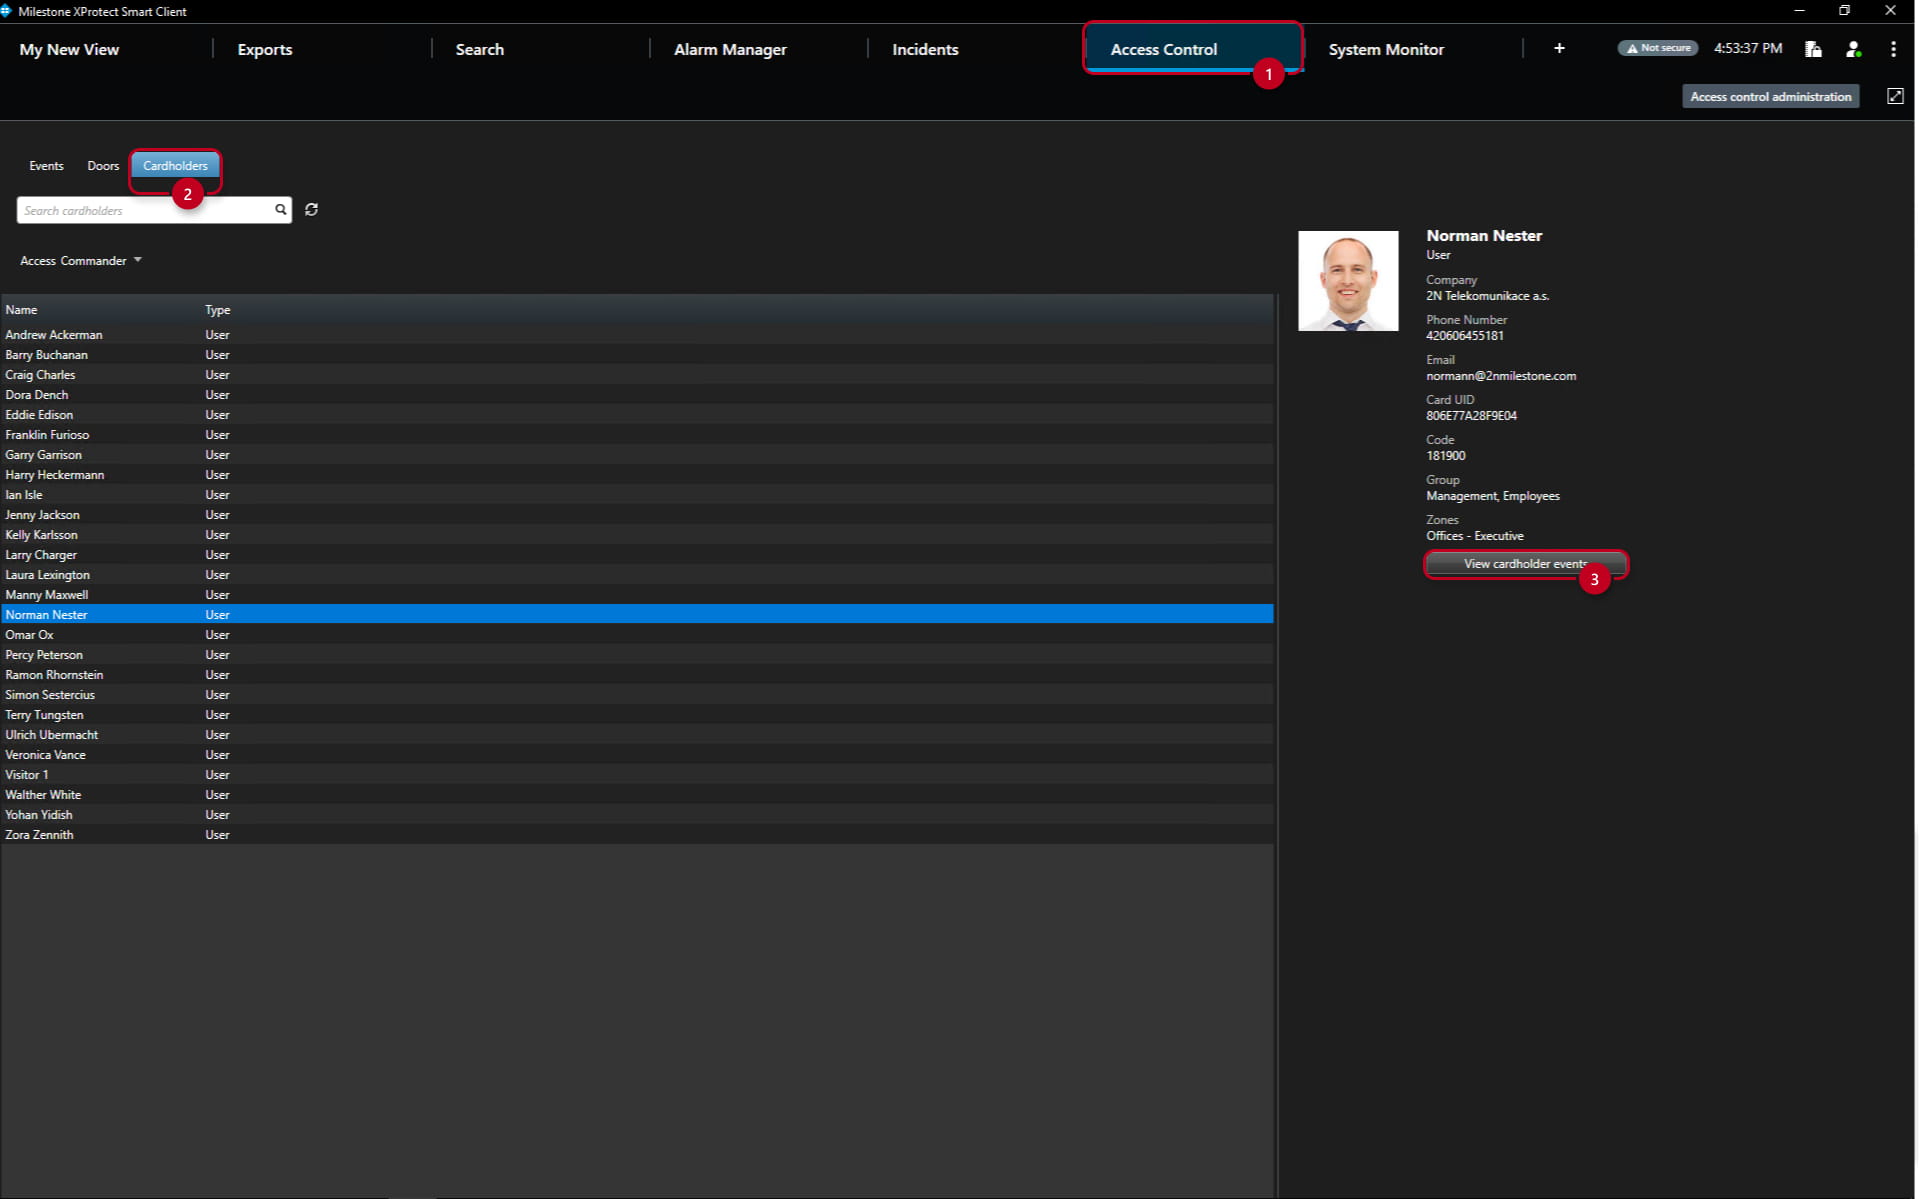Image resolution: width=1919 pixels, height=1199 pixels.
Task: Select cardholder Ian Isle
Action: click(637, 495)
